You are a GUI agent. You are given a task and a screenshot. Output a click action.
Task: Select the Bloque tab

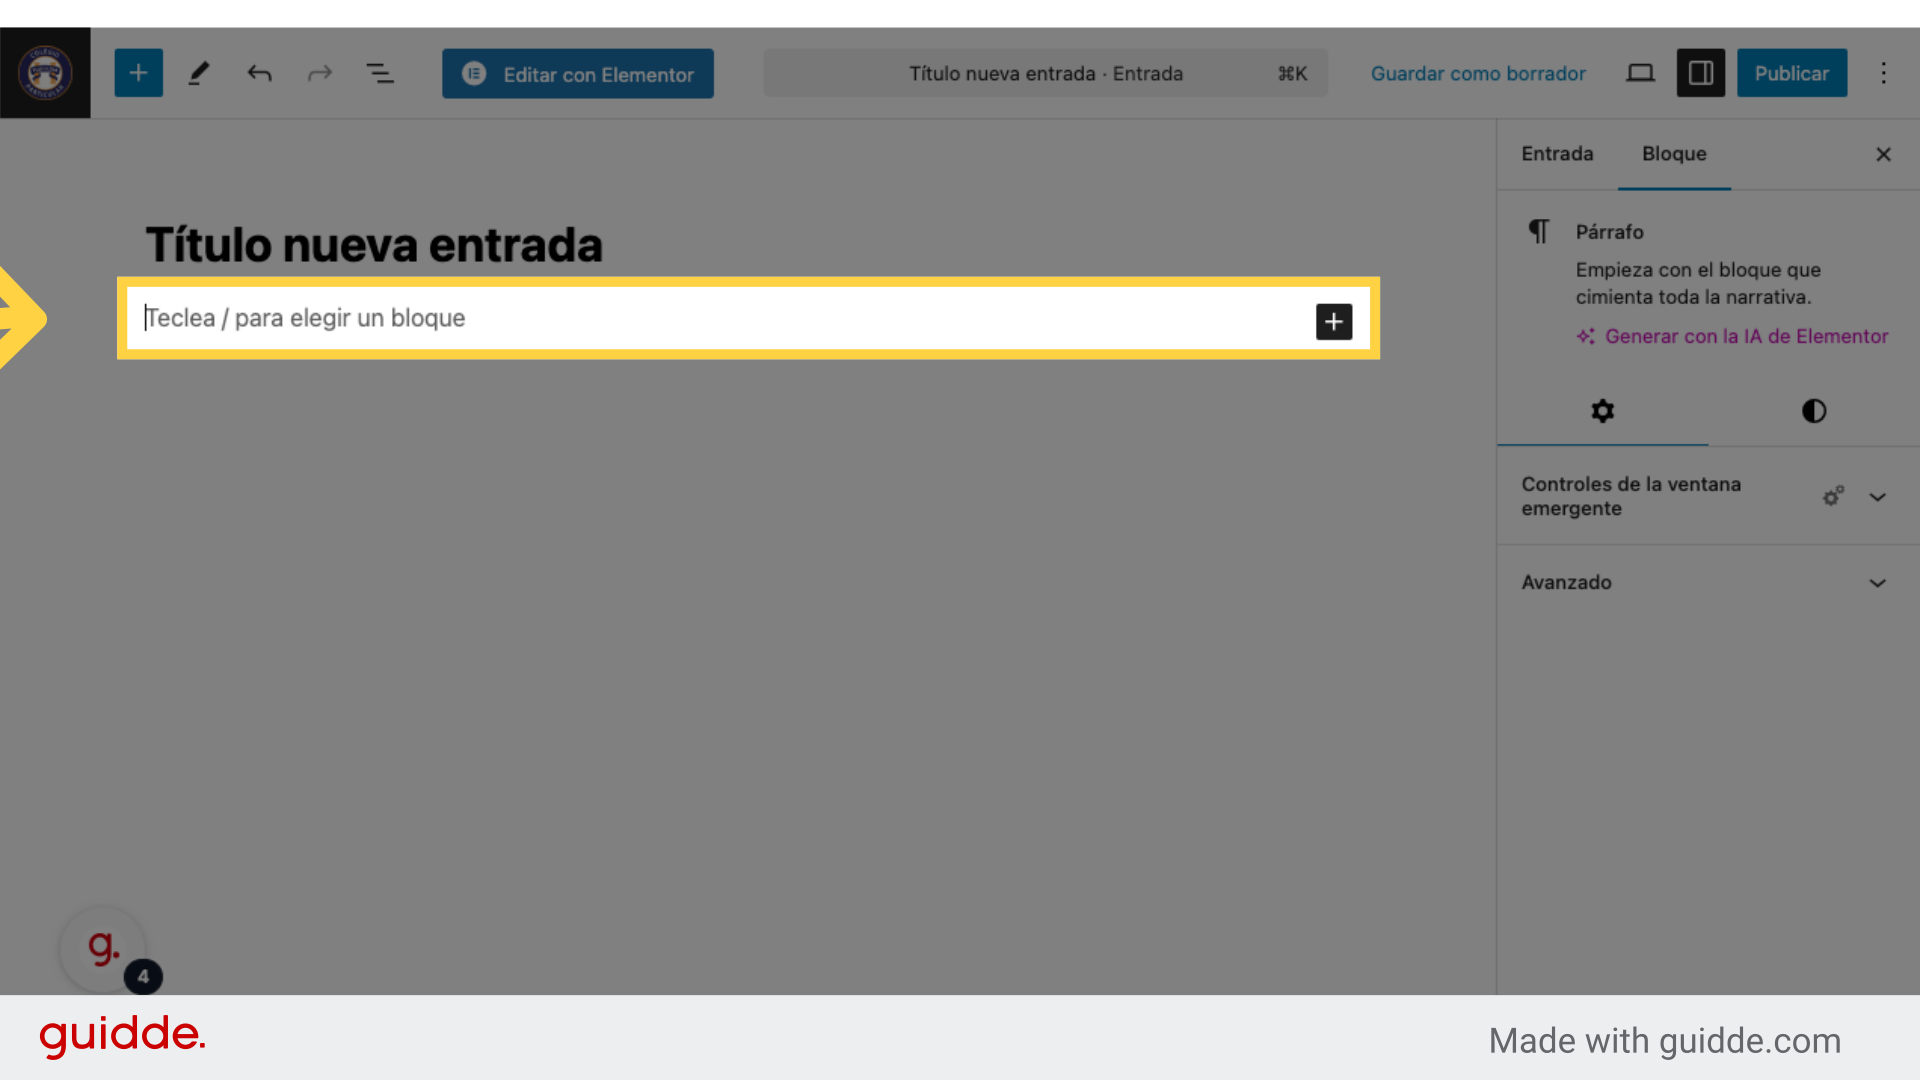(x=1674, y=154)
